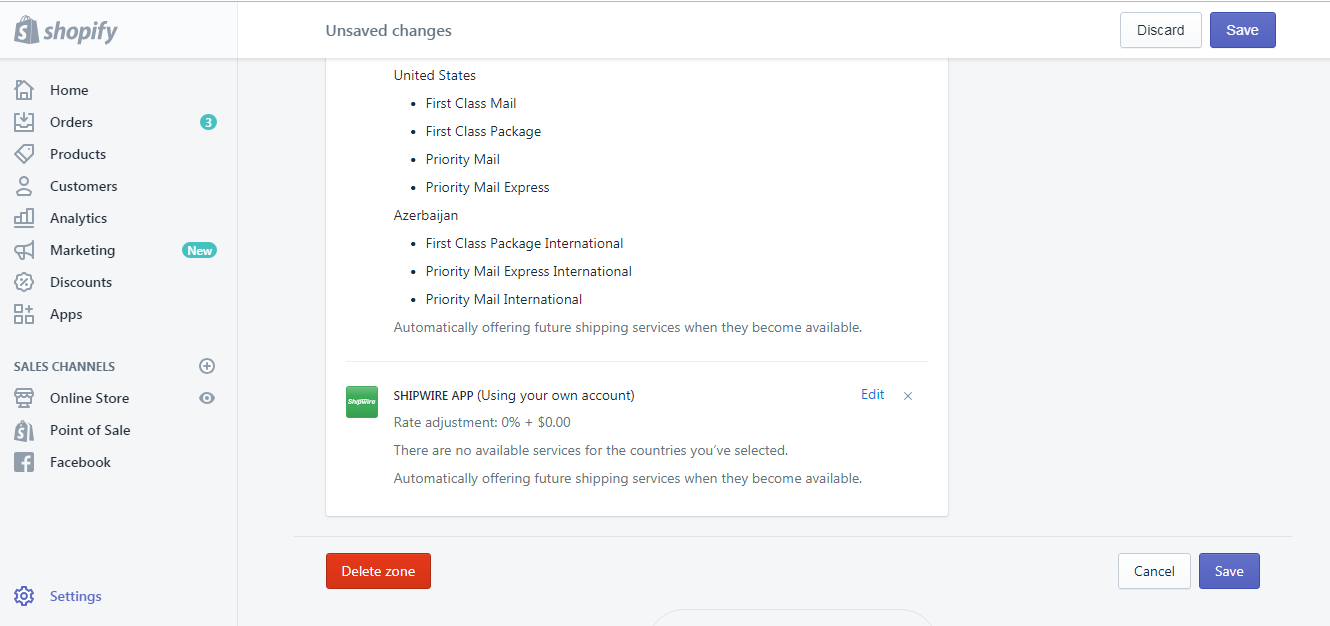
Task: Open Online Store channel
Action: (x=89, y=398)
